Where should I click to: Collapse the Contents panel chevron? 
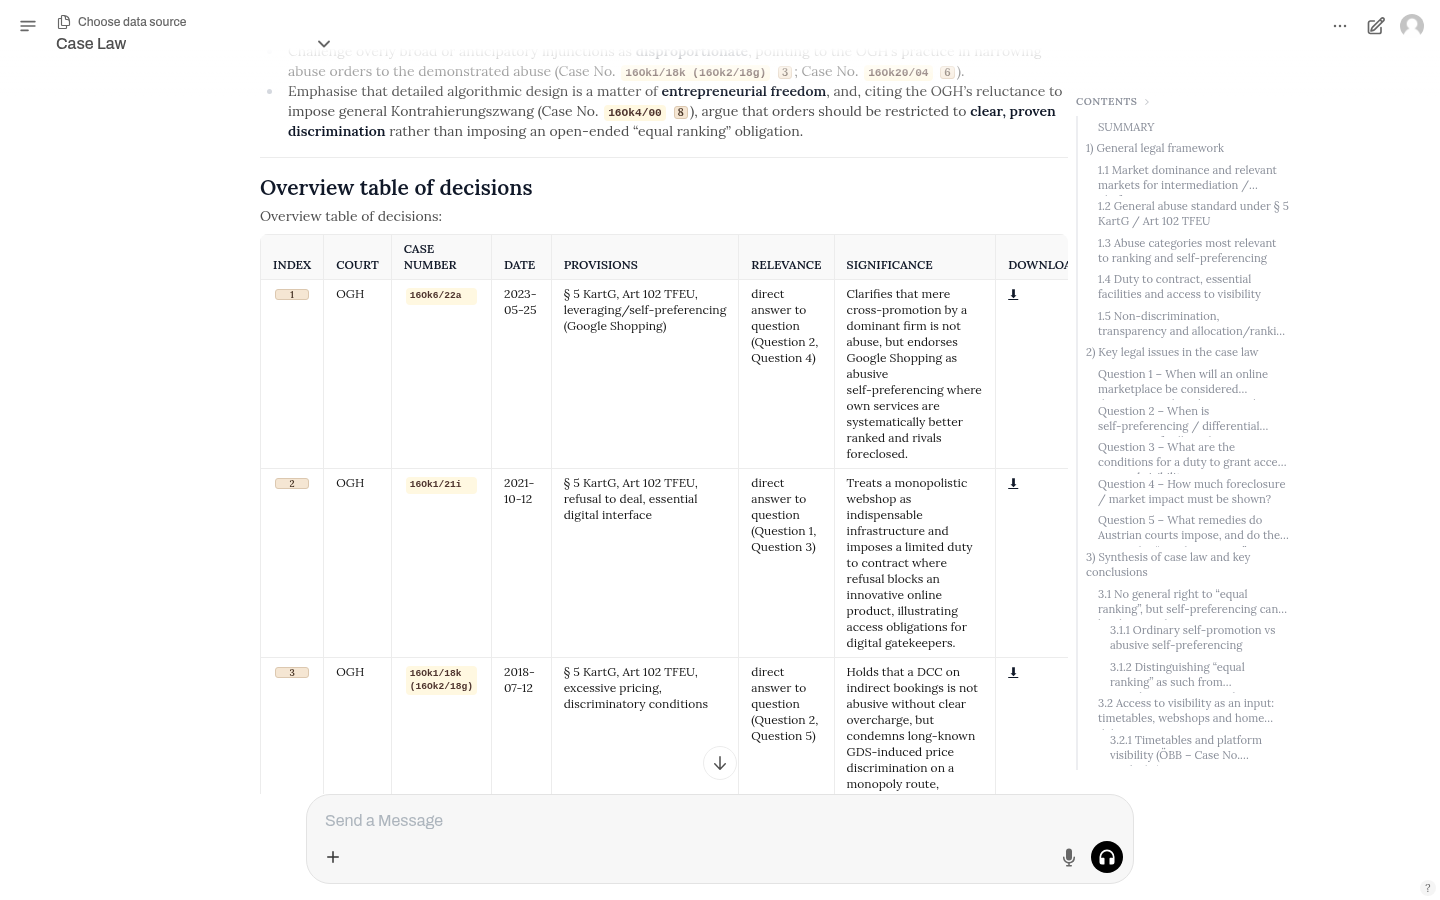(1147, 102)
